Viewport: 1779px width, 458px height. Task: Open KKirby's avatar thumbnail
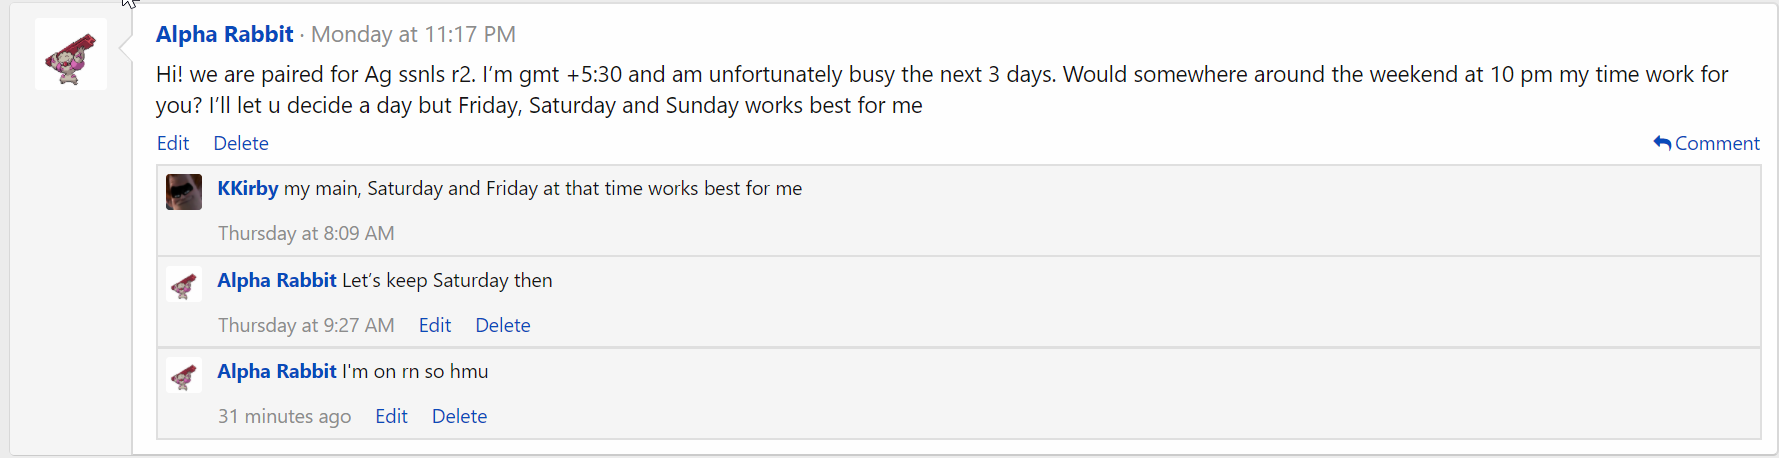184,192
